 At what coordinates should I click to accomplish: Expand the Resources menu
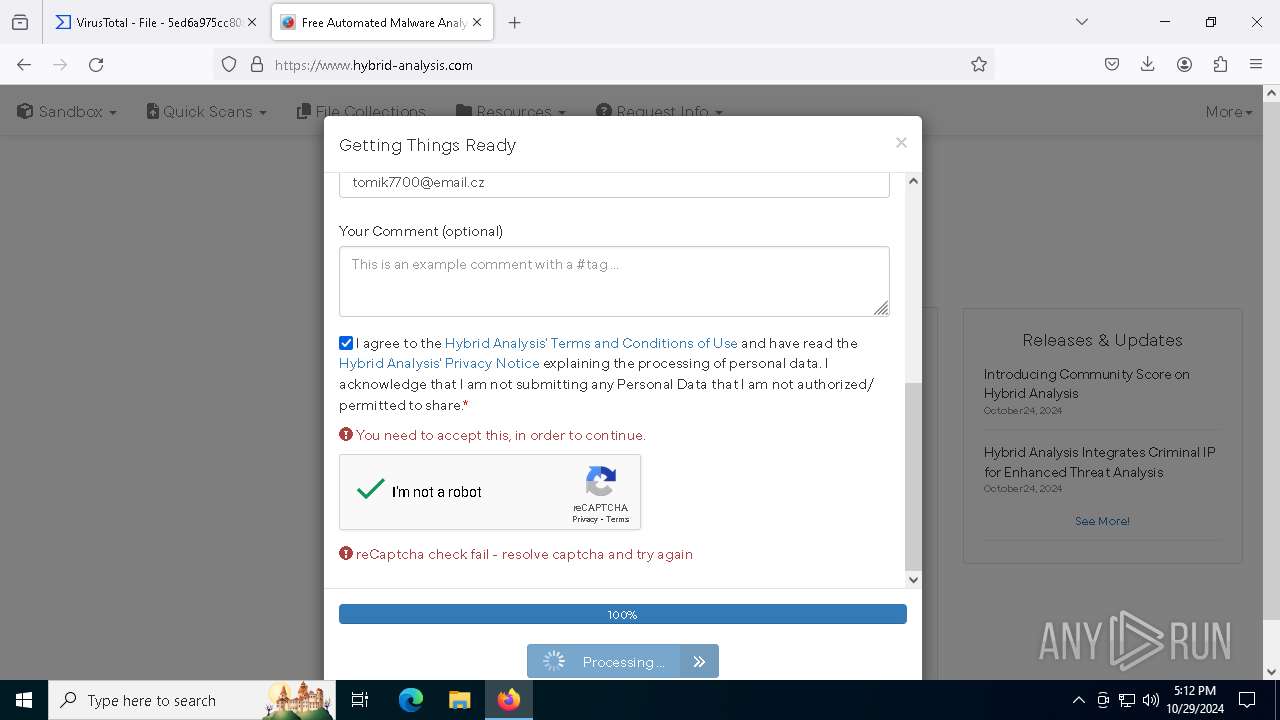click(x=511, y=112)
